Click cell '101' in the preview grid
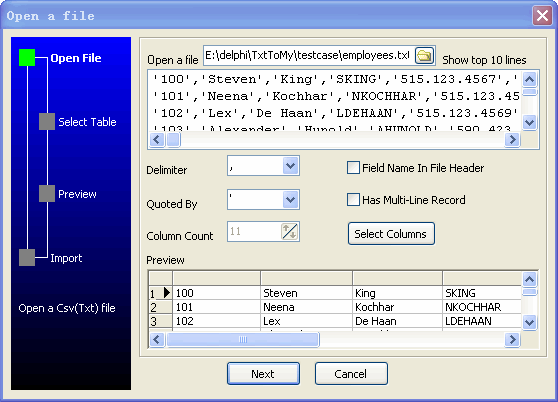558x402 pixels. pyautogui.click(x=216, y=307)
